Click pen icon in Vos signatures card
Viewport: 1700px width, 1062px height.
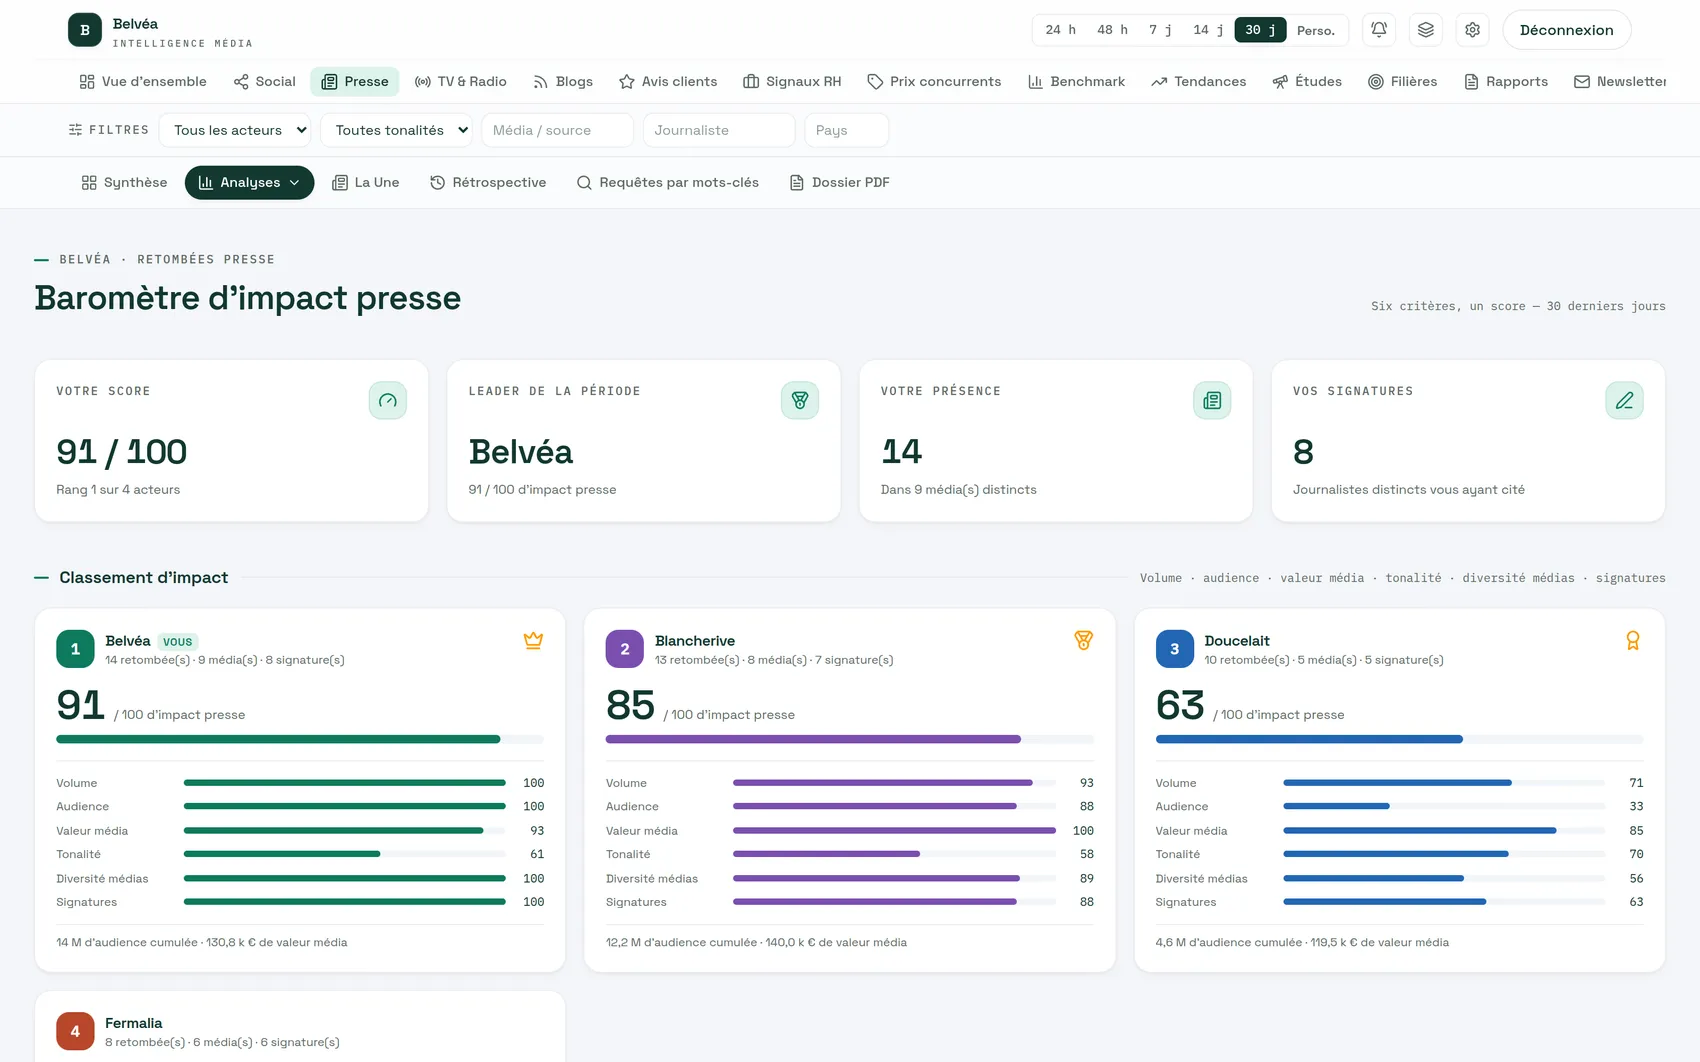[1624, 401]
